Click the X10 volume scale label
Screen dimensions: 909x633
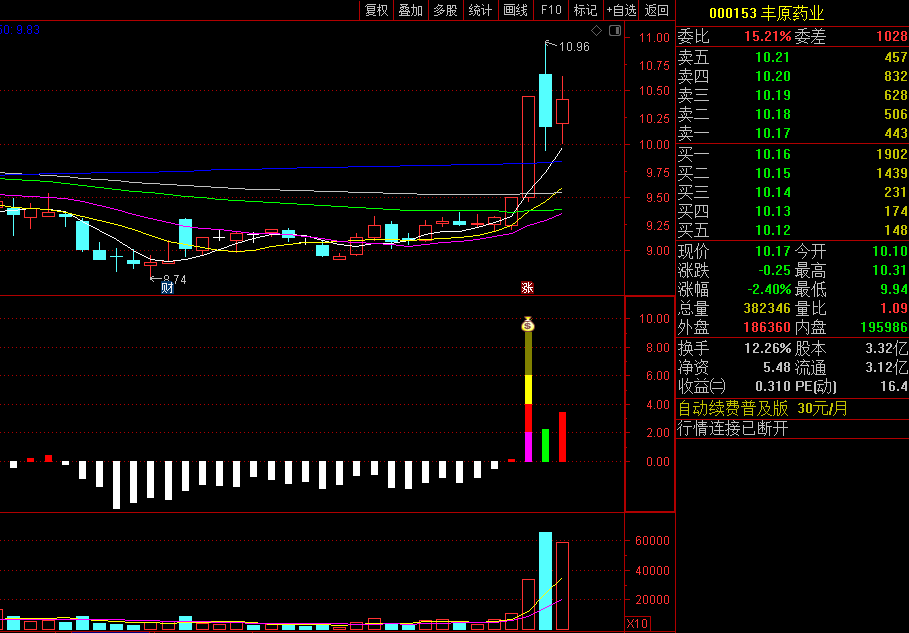[637, 623]
